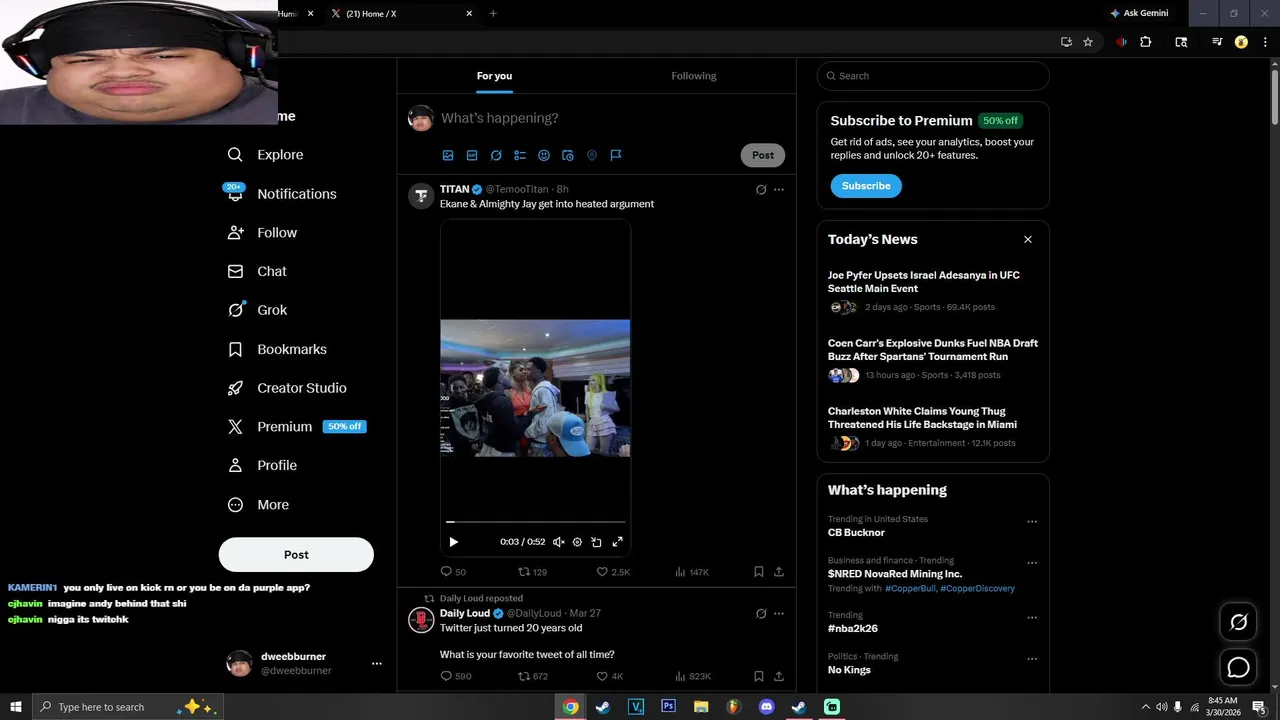Seek on the video progress bar

[535, 522]
